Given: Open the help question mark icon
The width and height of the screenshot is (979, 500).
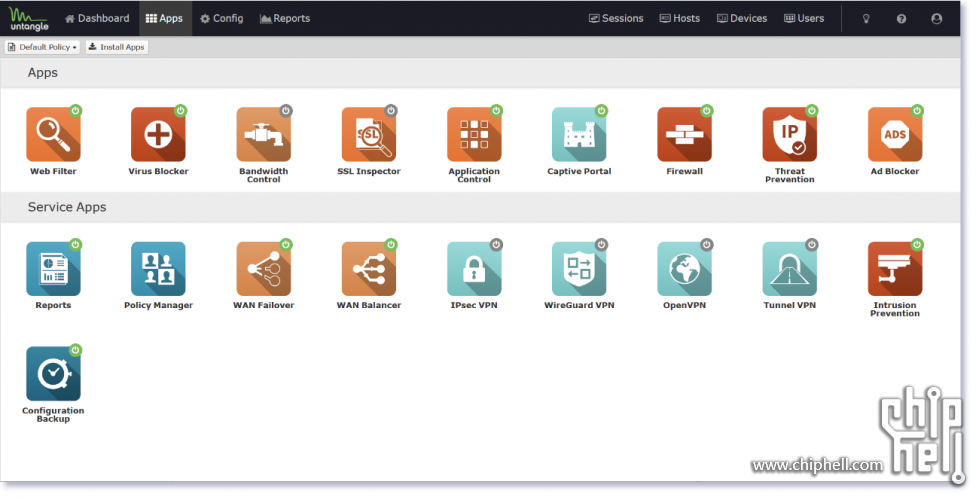Looking at the screenshot, I should pos(901,19).
